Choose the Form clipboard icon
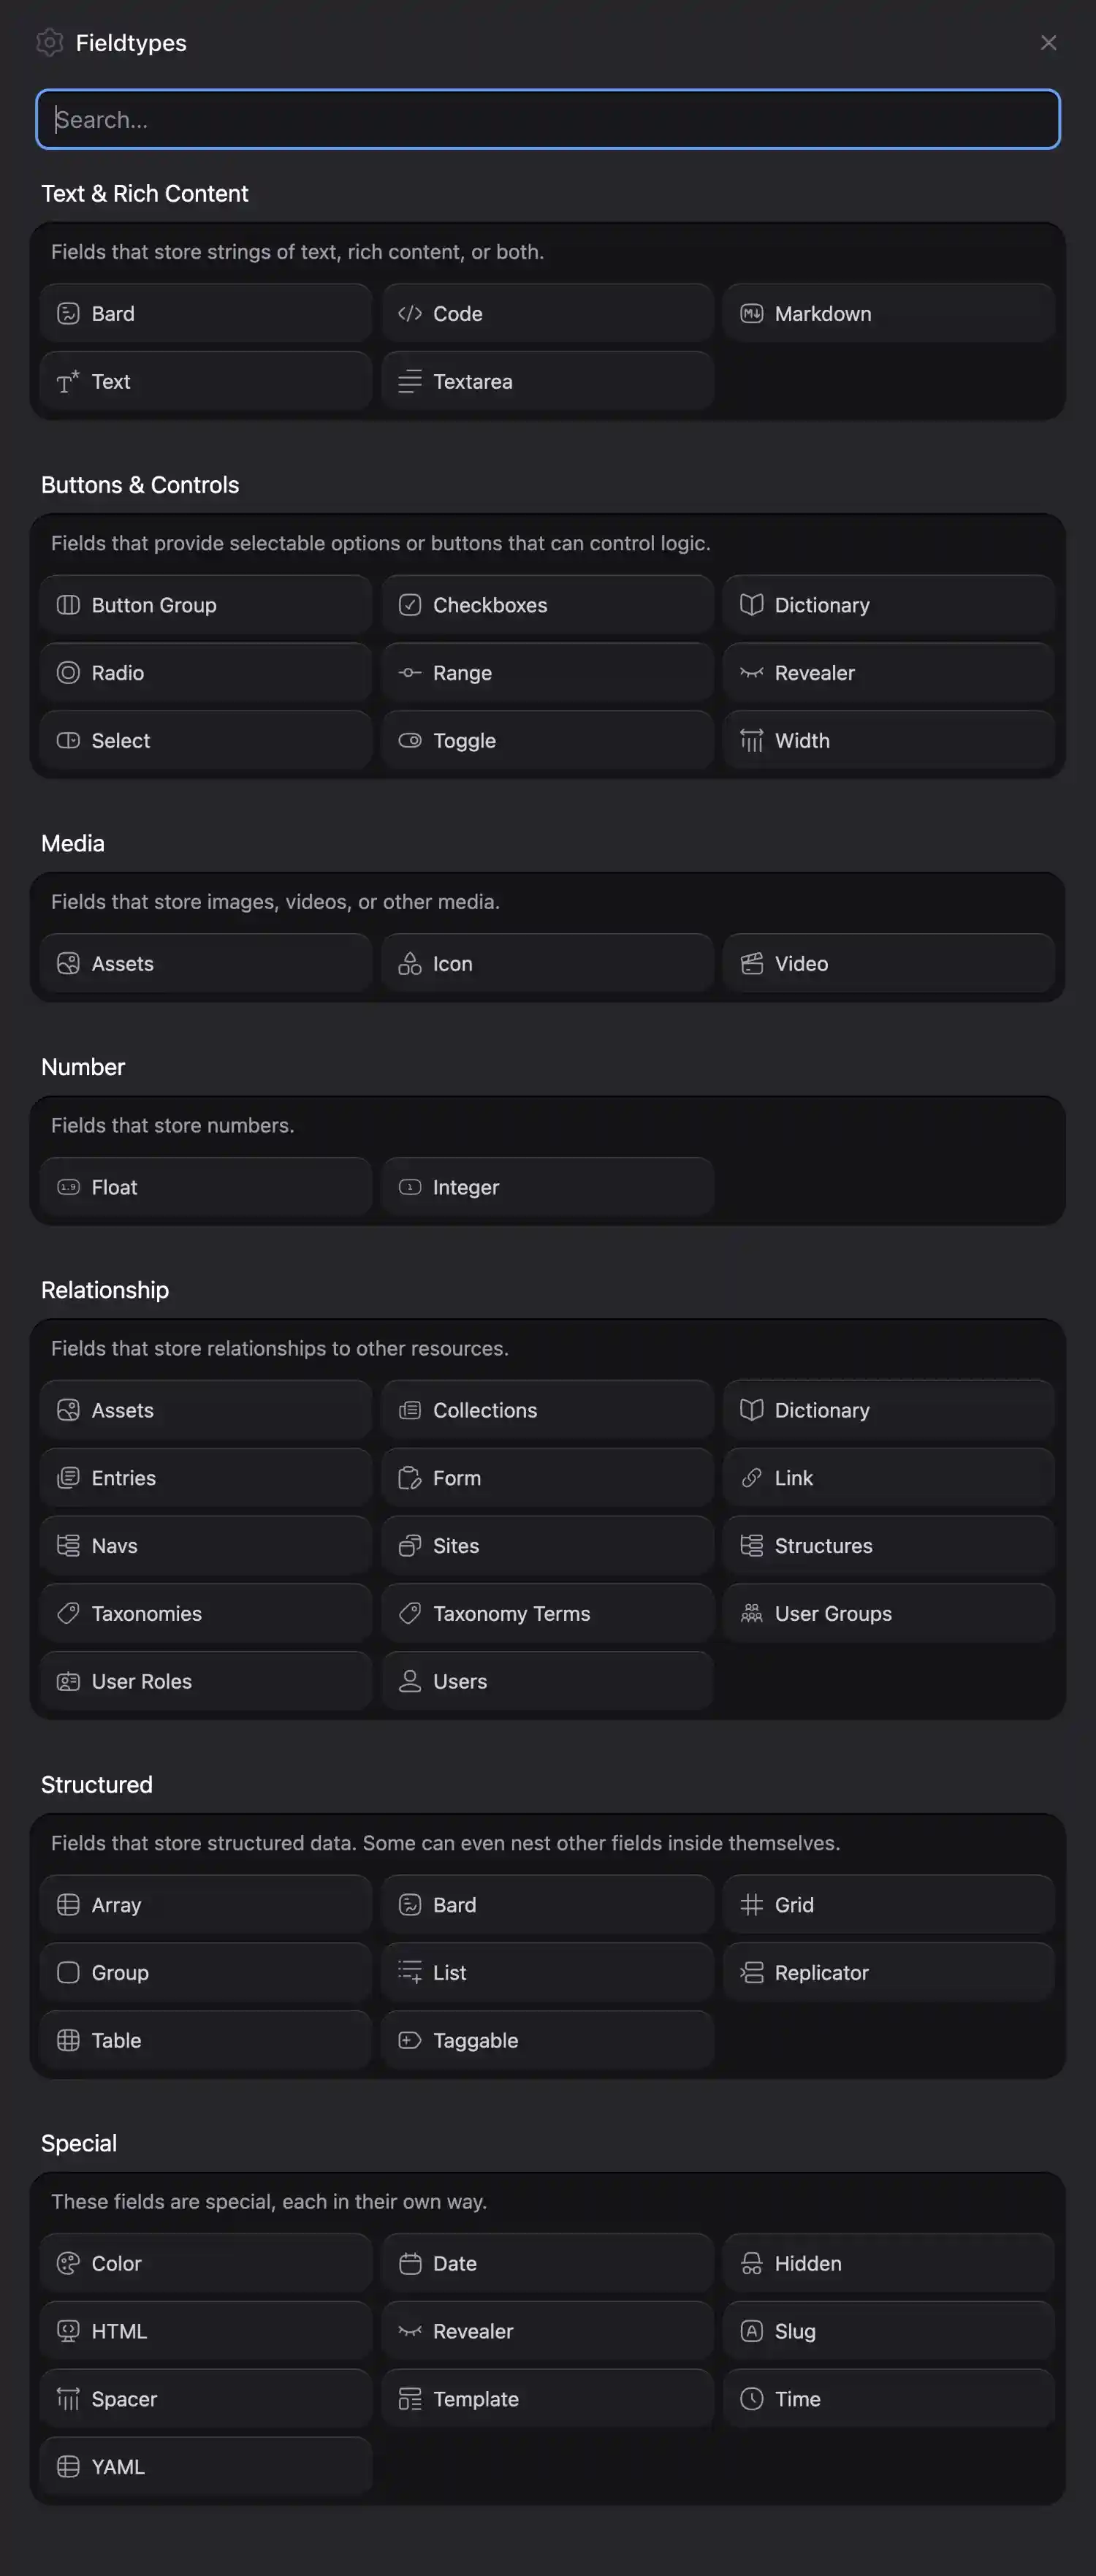 tap(410, 1478)
